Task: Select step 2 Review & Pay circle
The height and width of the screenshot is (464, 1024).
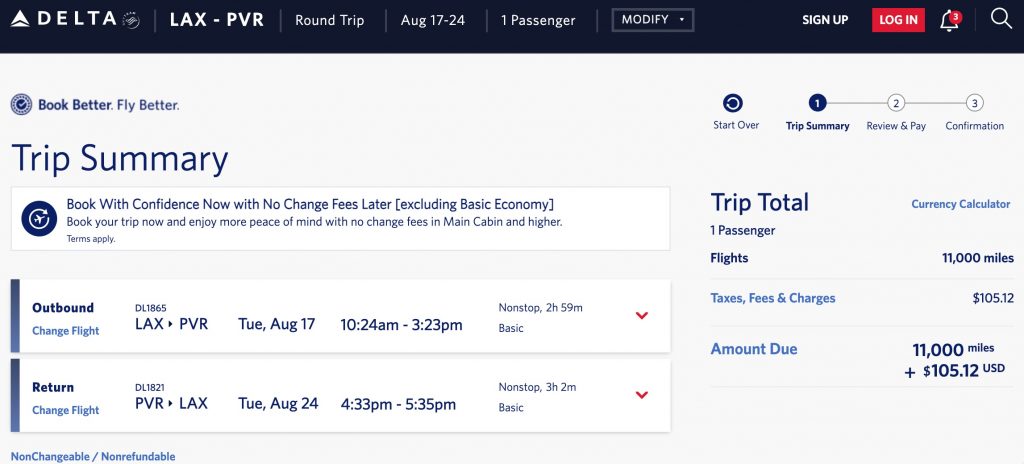Action: click(896, 103)
